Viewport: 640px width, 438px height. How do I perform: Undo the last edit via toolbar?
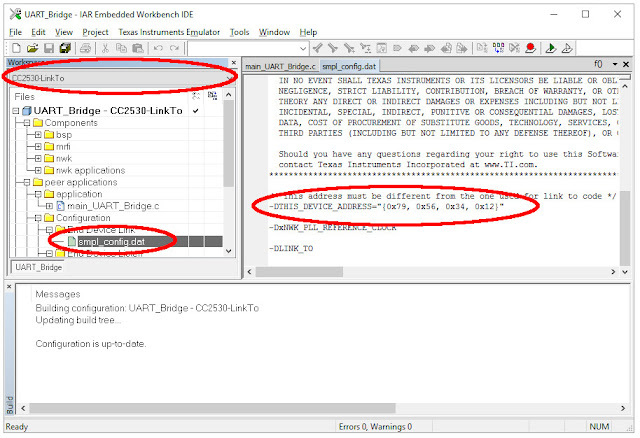158,48
